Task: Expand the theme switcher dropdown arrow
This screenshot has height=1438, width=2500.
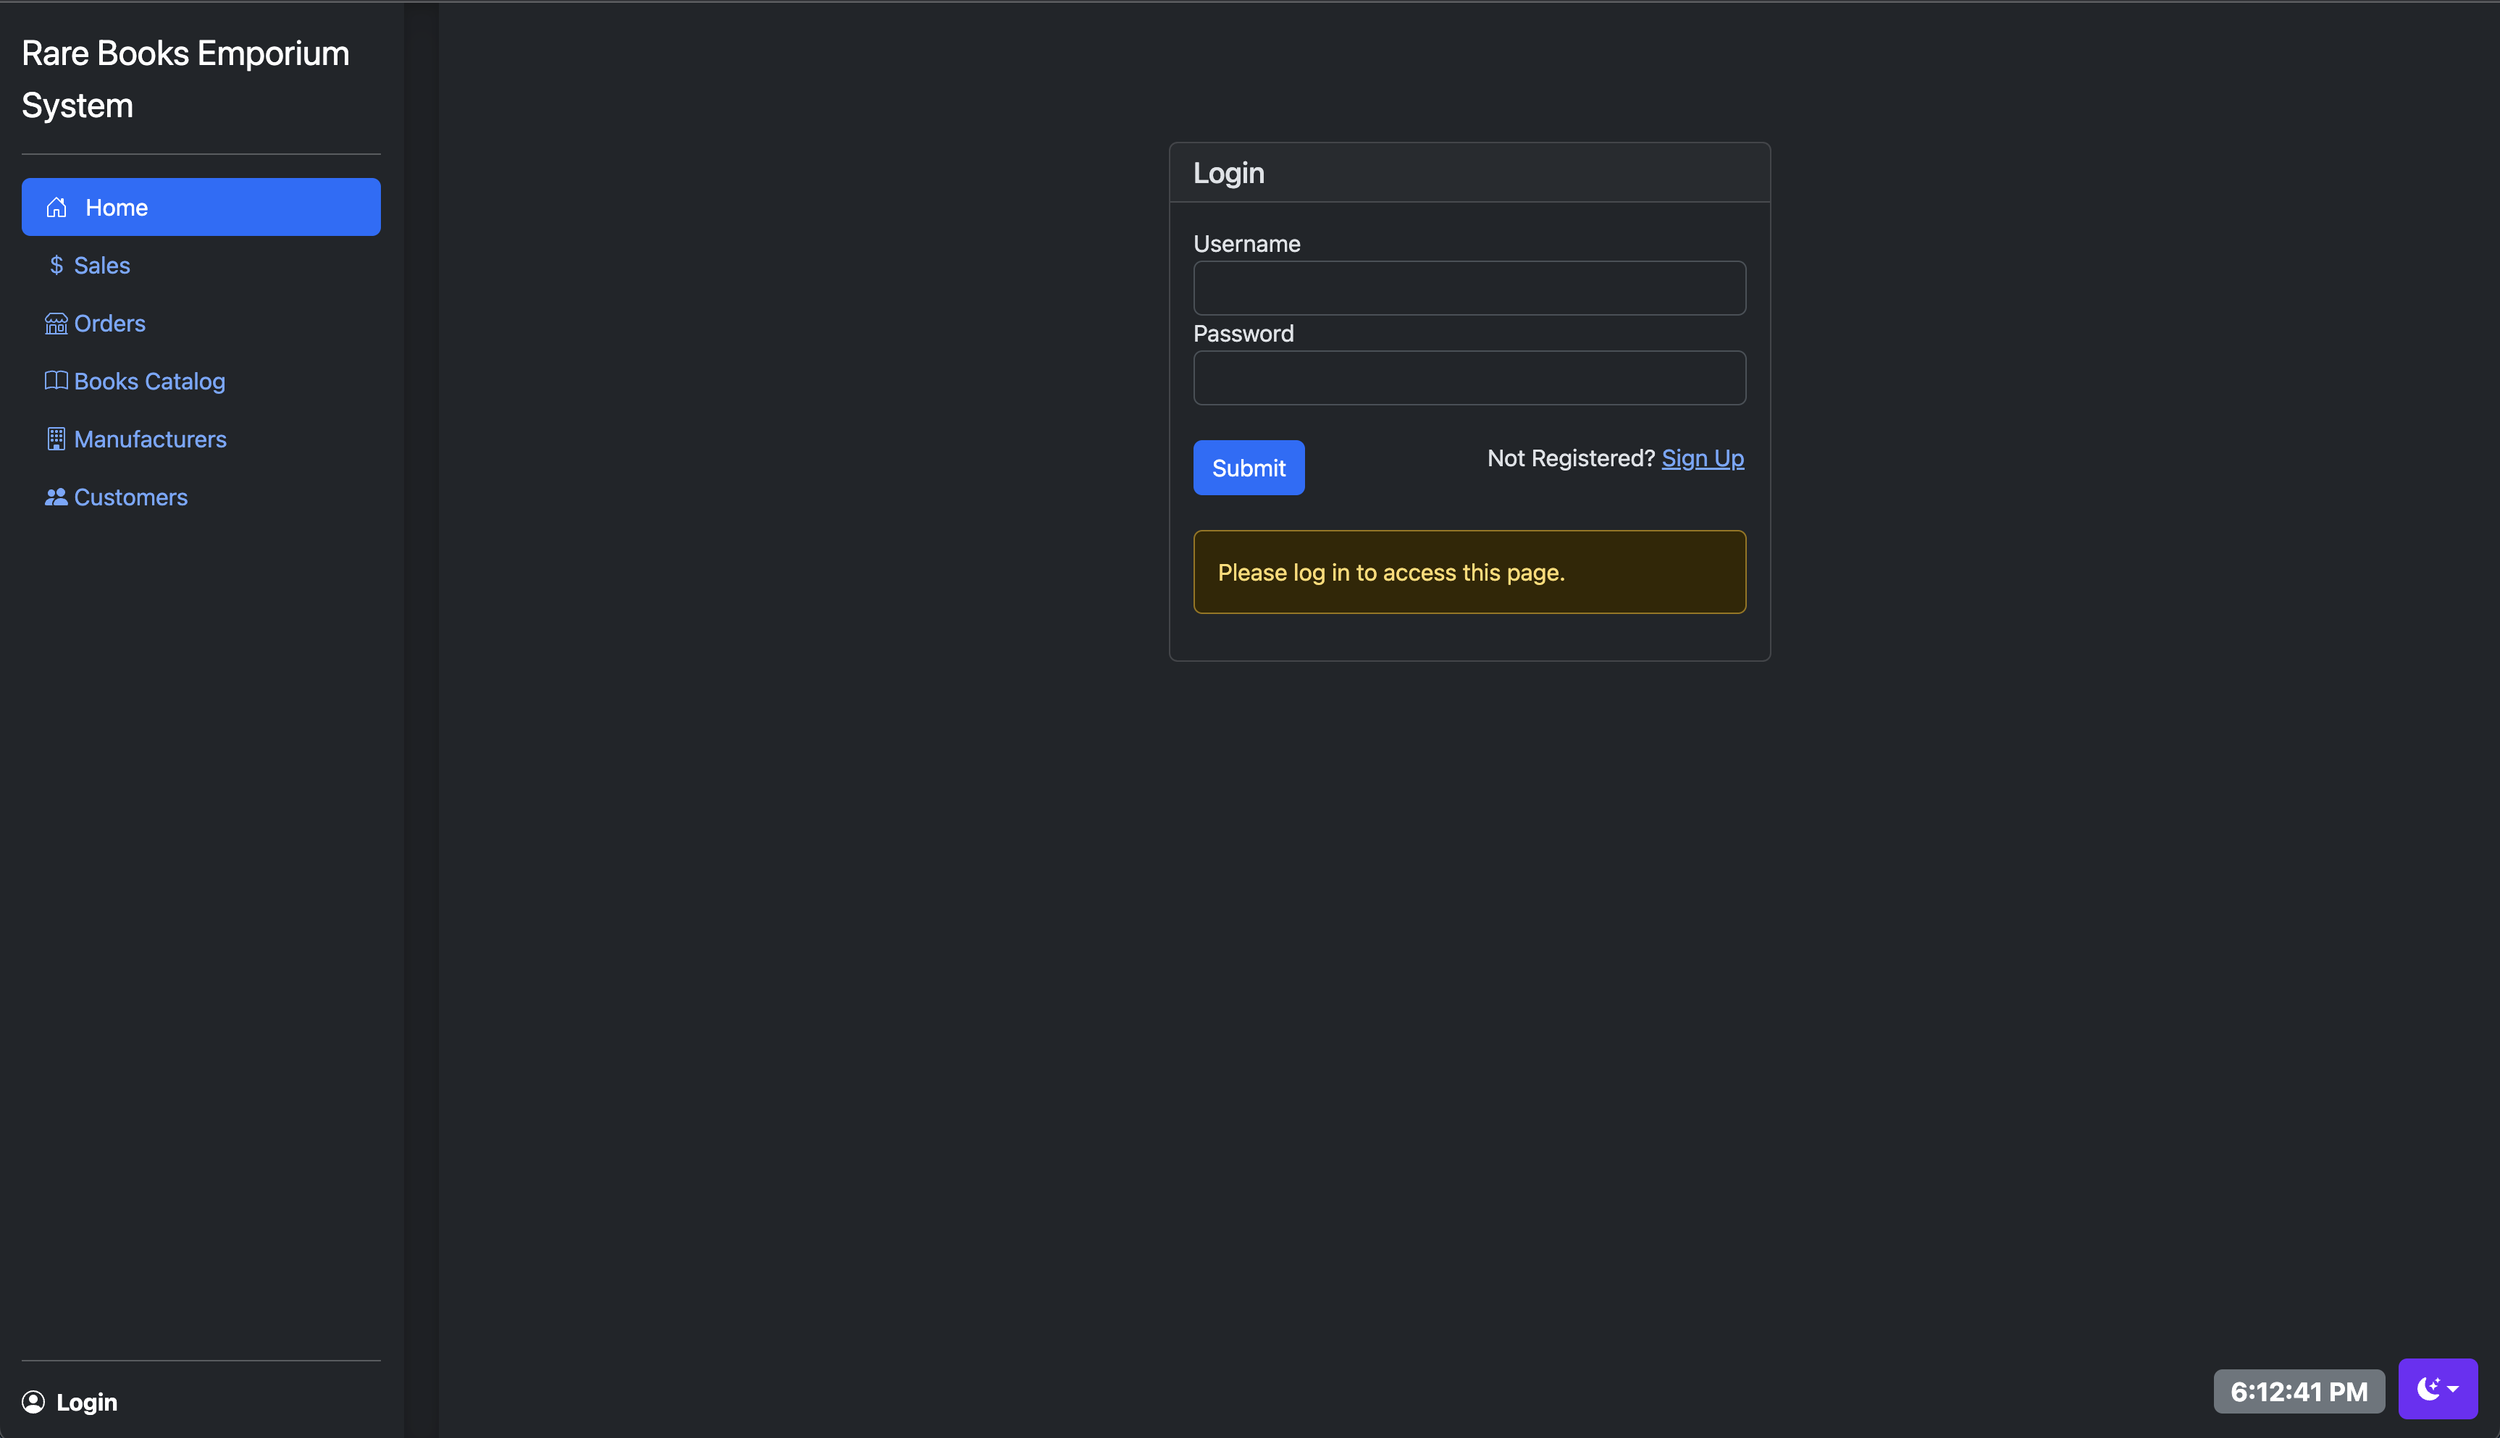Action: pos(2453,1389)
